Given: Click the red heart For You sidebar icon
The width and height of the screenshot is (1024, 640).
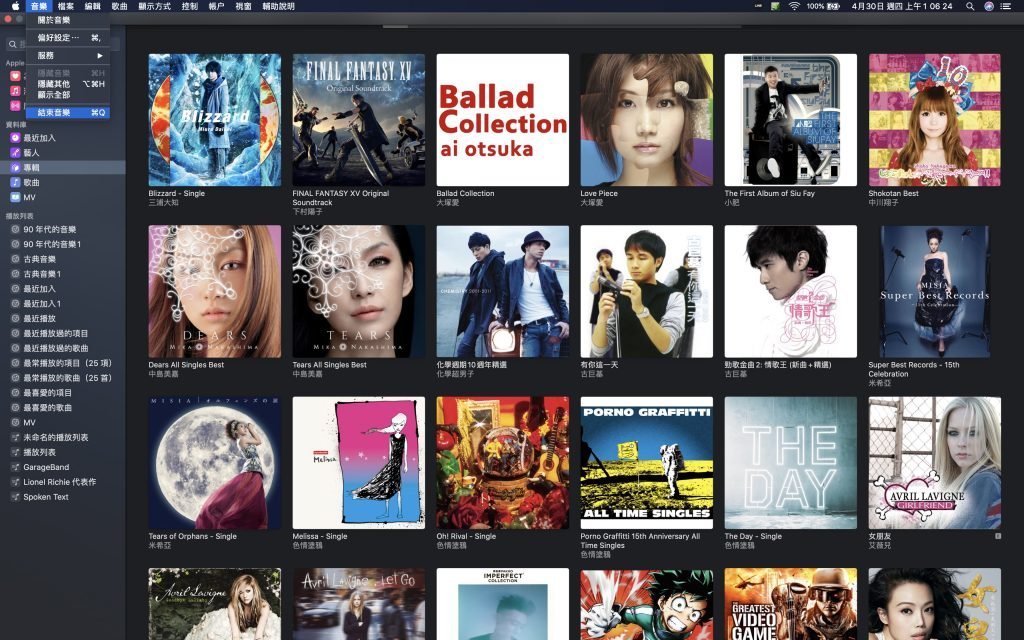Looking at the screenshot, I should [15, 76].
